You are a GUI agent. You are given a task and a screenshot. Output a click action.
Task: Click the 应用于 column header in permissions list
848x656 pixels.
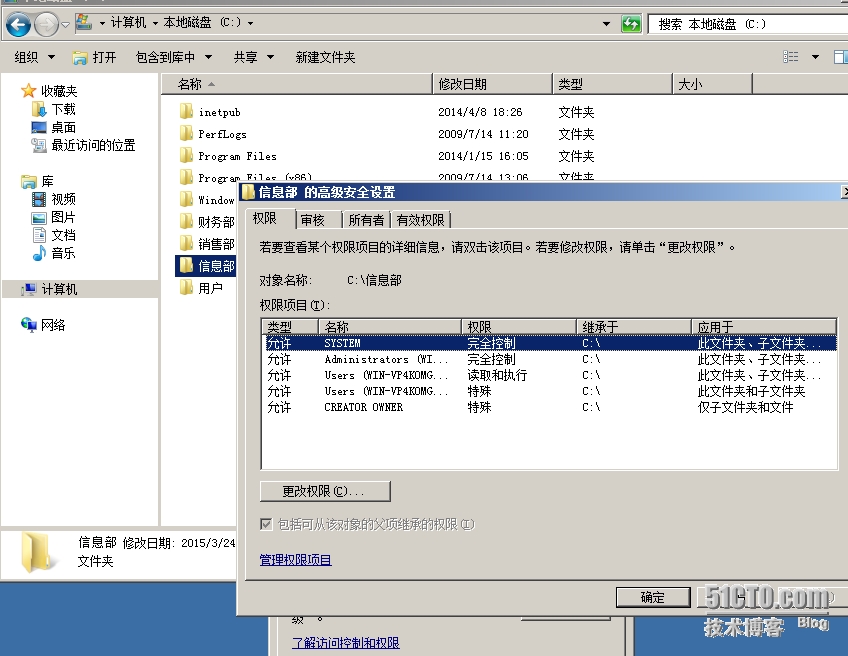pos(764,327)
